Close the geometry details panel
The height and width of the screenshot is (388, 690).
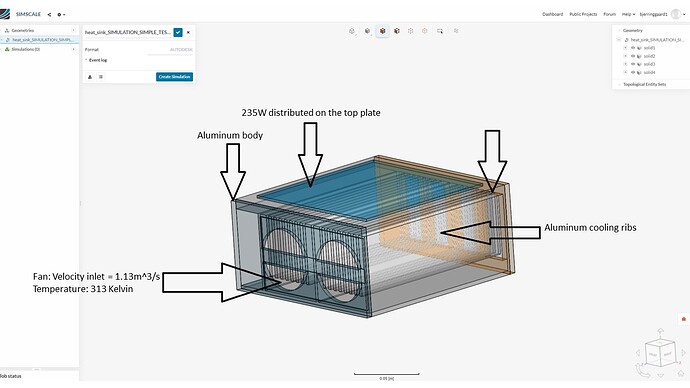pos(188,32)
